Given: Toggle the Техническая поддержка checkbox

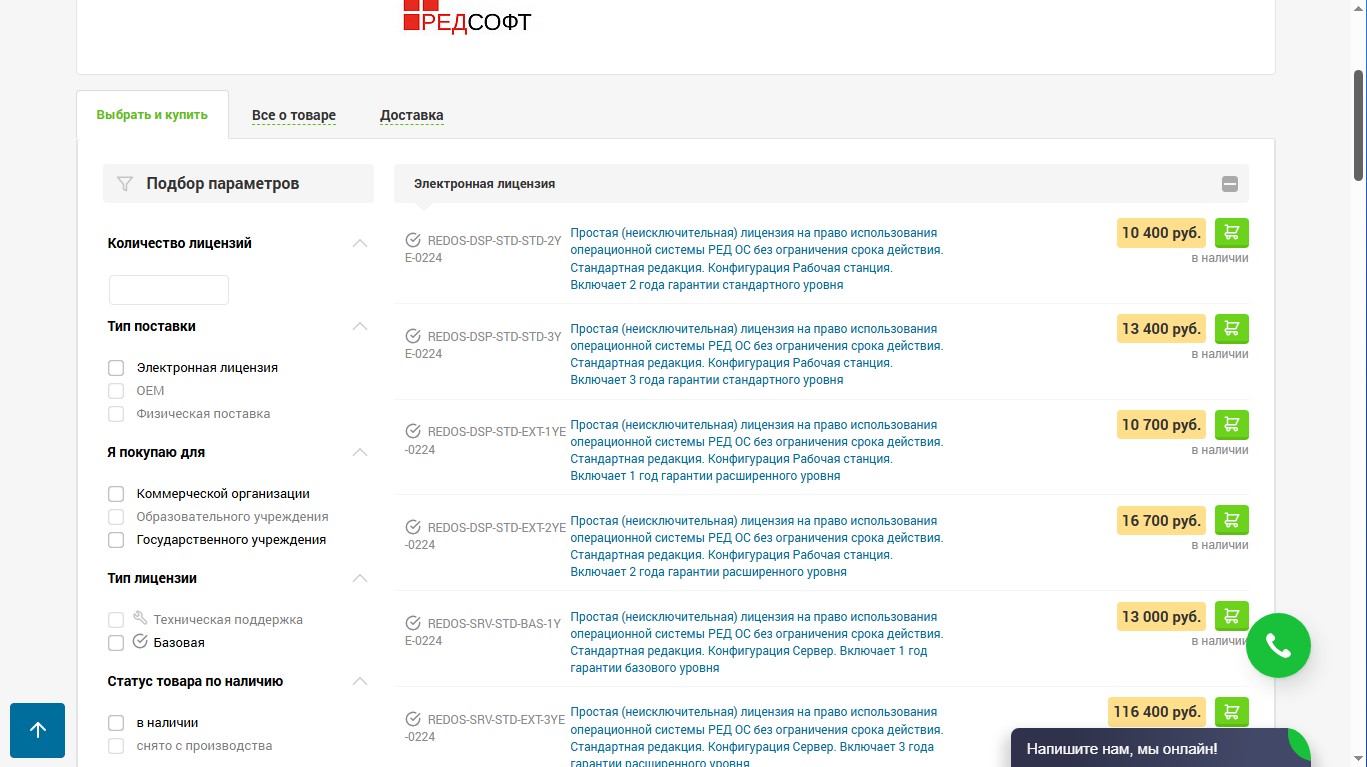Looking at the screenshot, I should (116, 620).
